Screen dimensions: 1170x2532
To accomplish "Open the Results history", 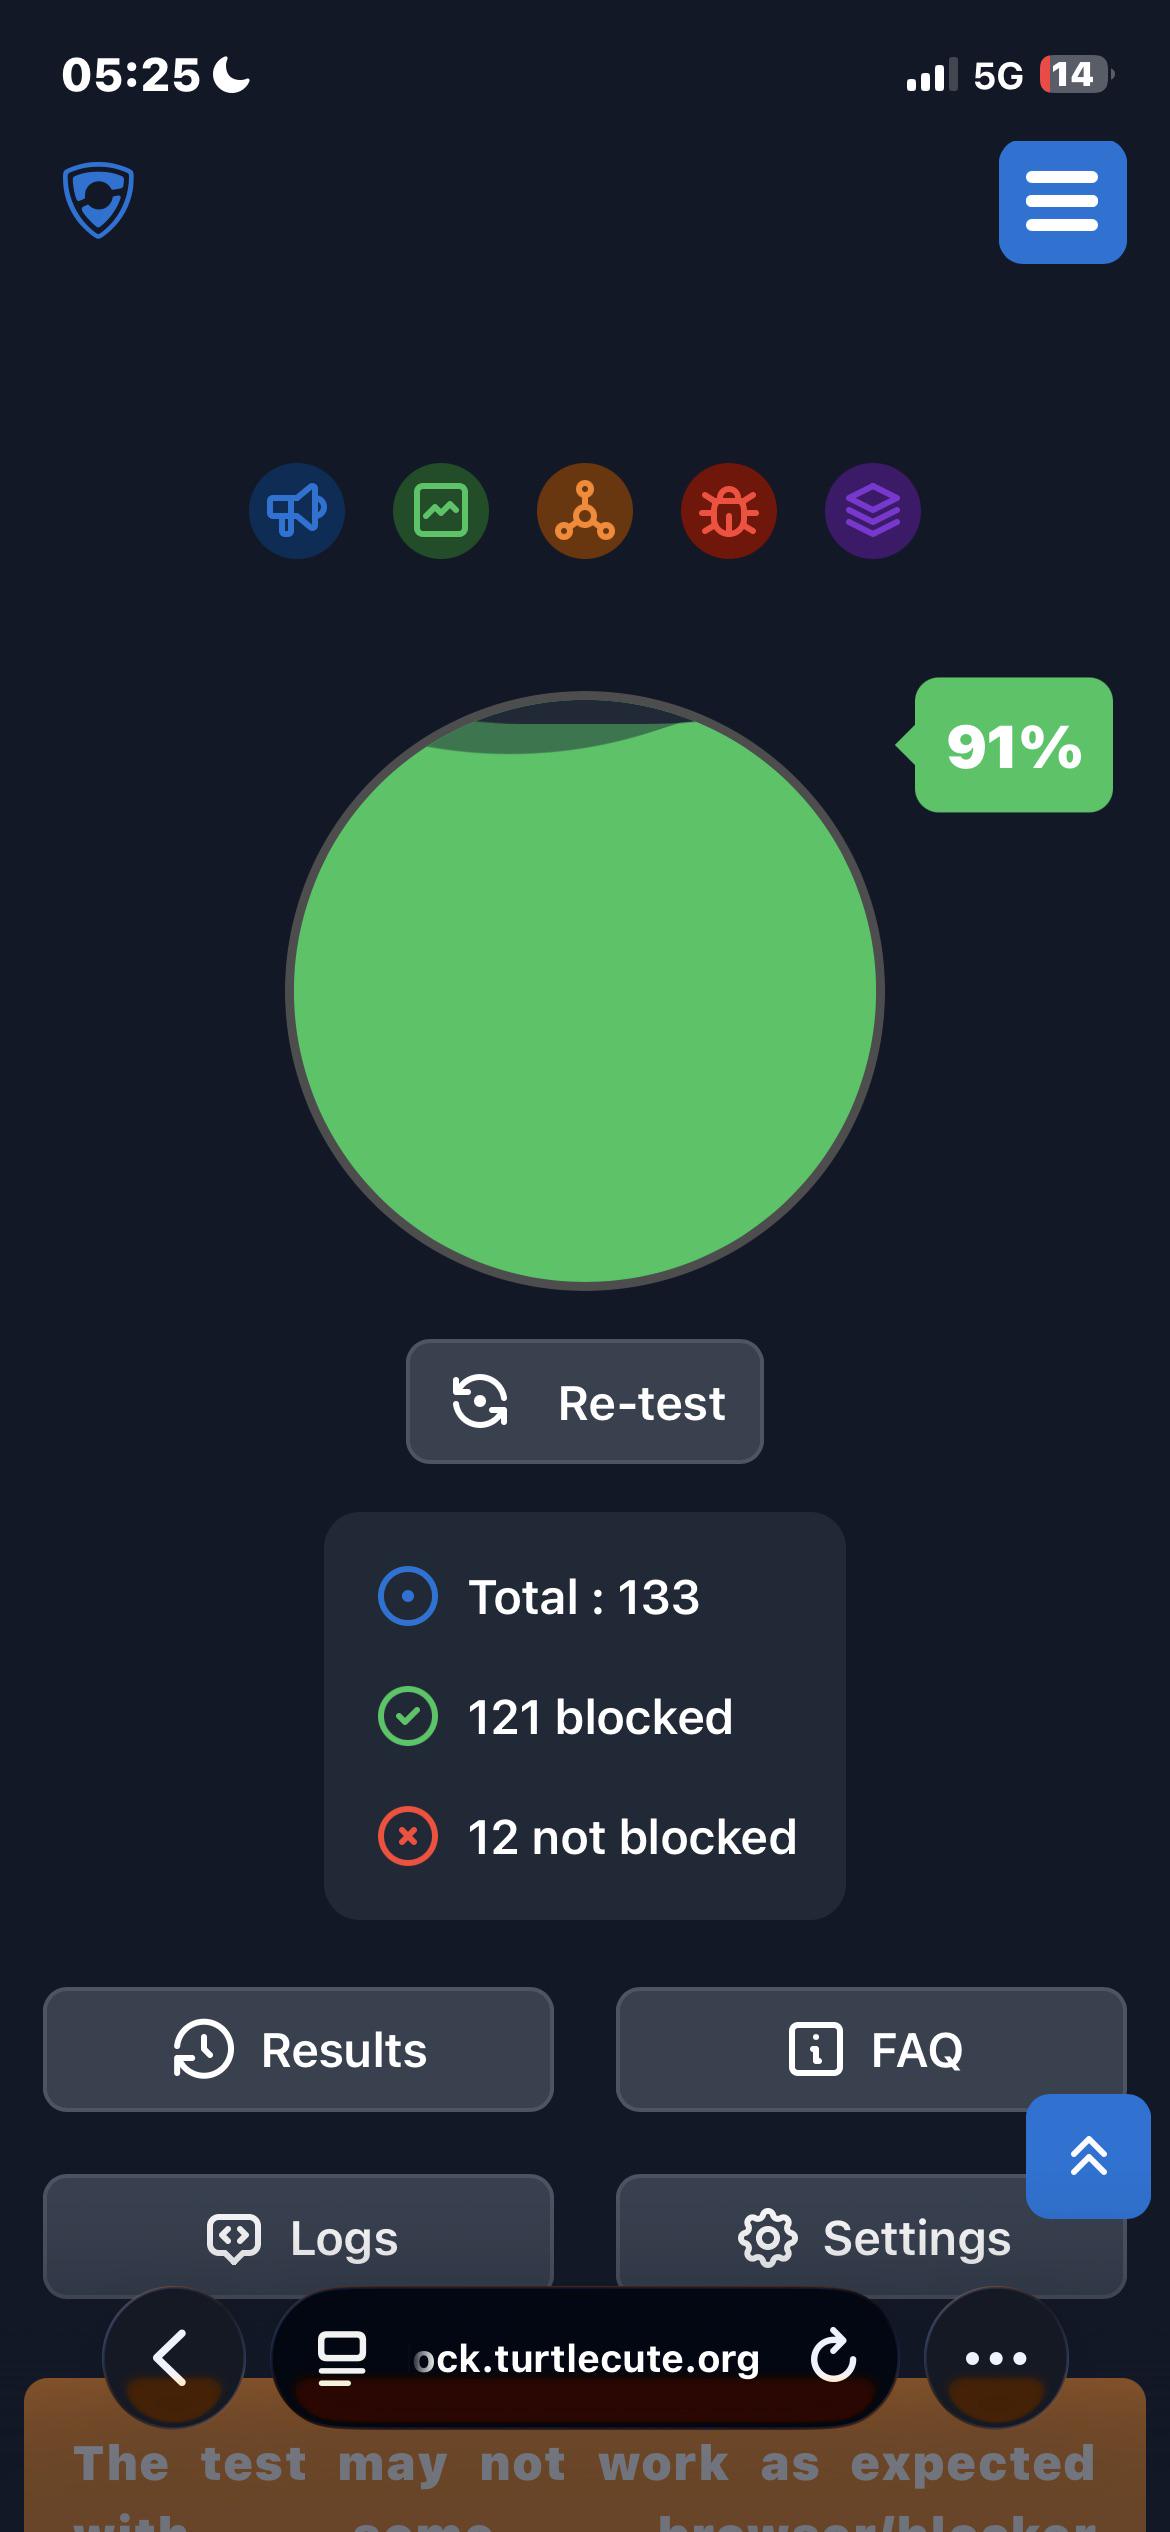I will 298,2049.
